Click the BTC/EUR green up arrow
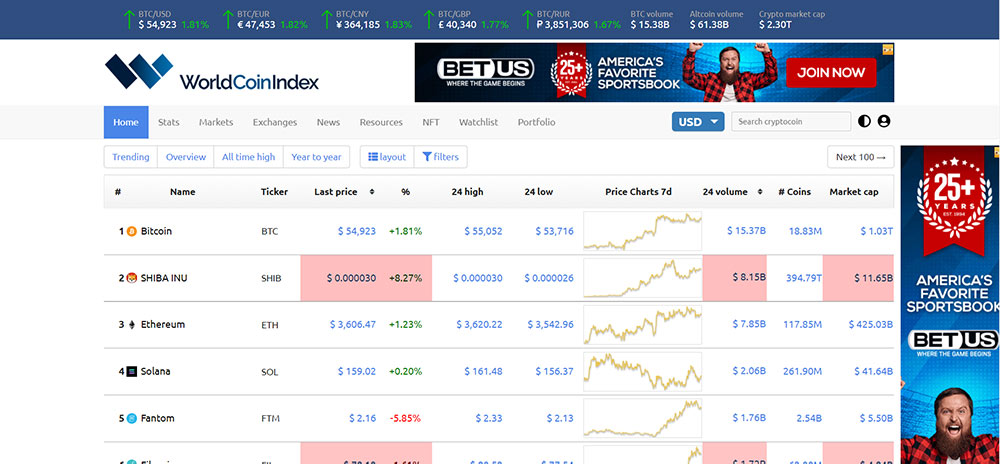The image size is (1000, 464). click(x=228, y=19)
